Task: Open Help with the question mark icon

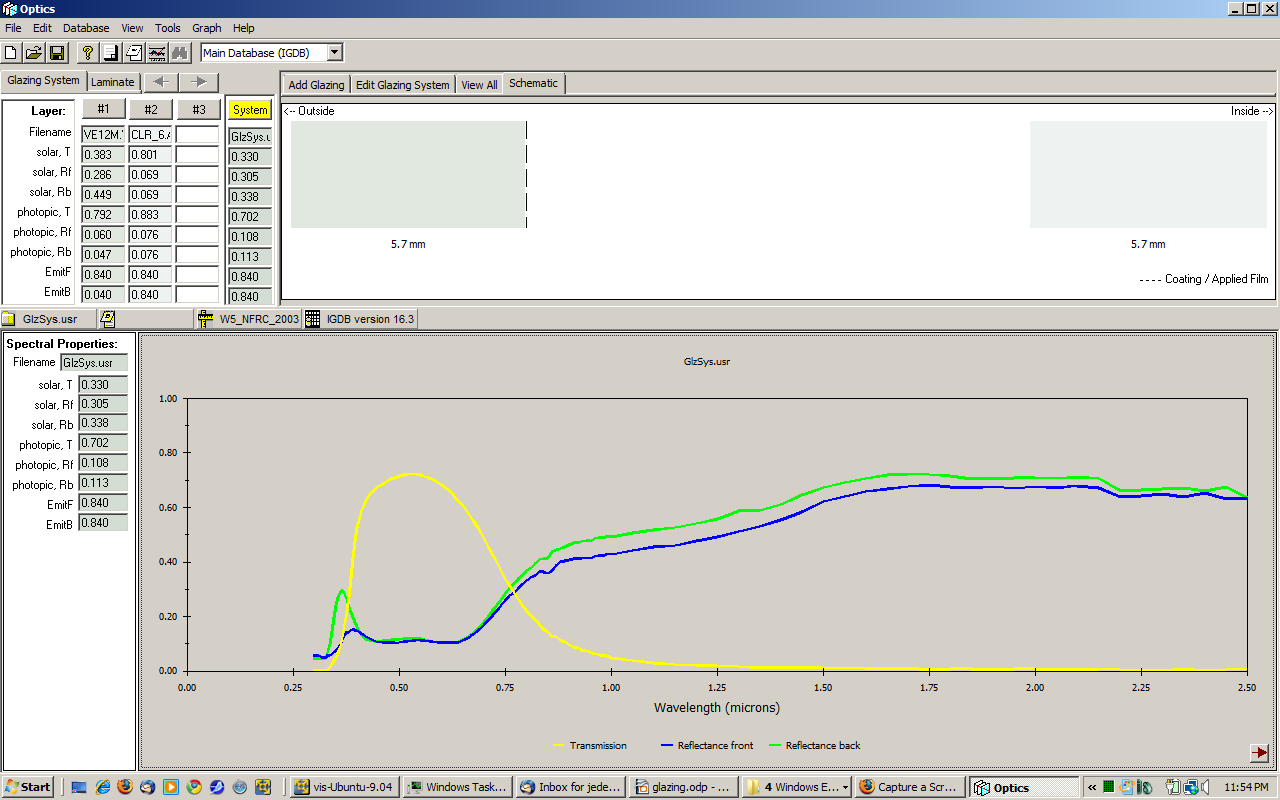Action: pos(88,53)
